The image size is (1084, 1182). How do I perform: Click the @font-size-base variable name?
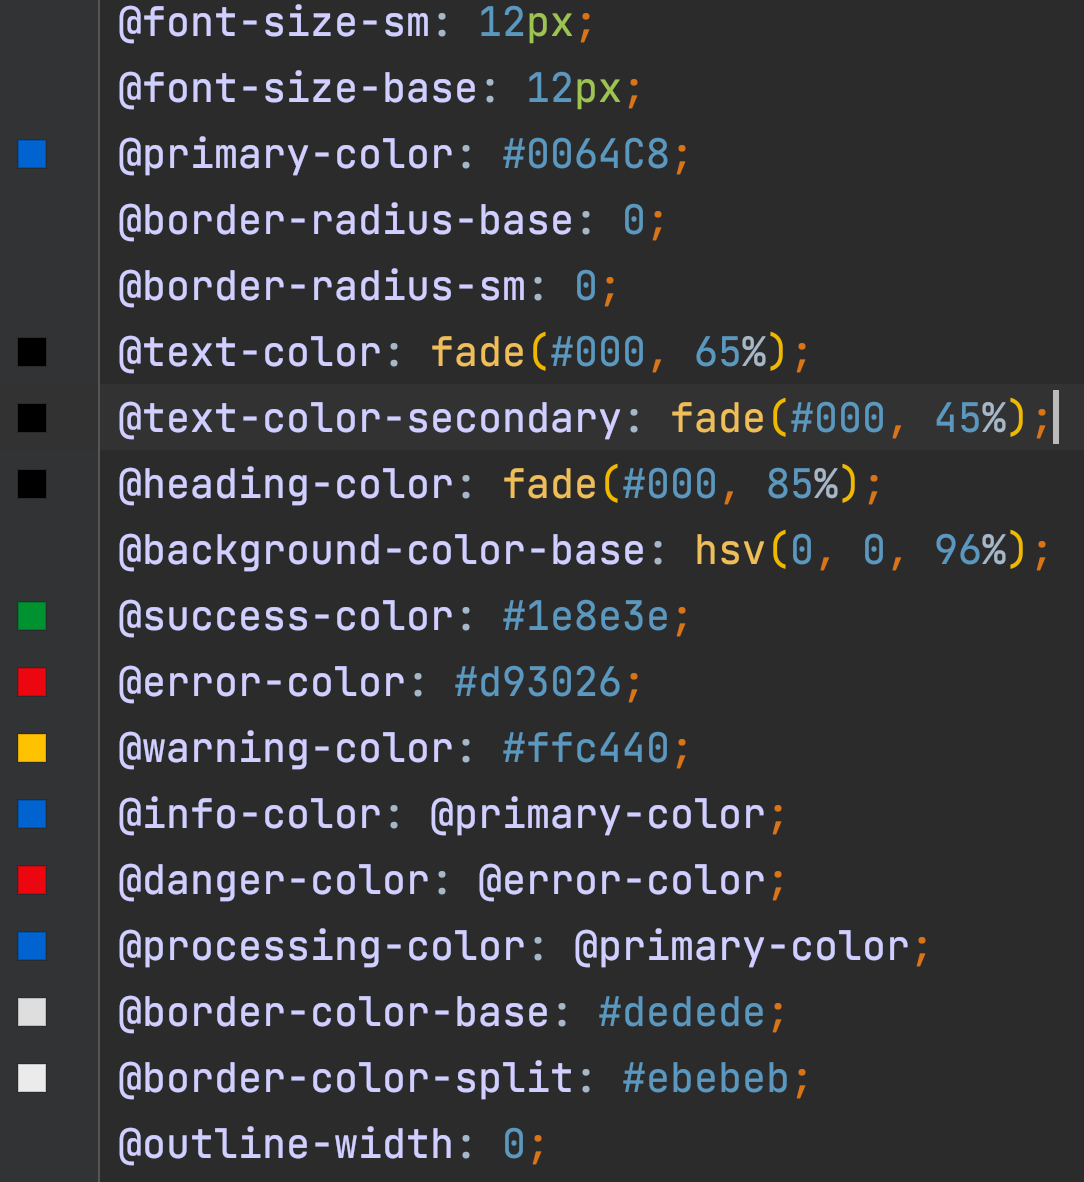pyautogui.click(x=297, y=88)
